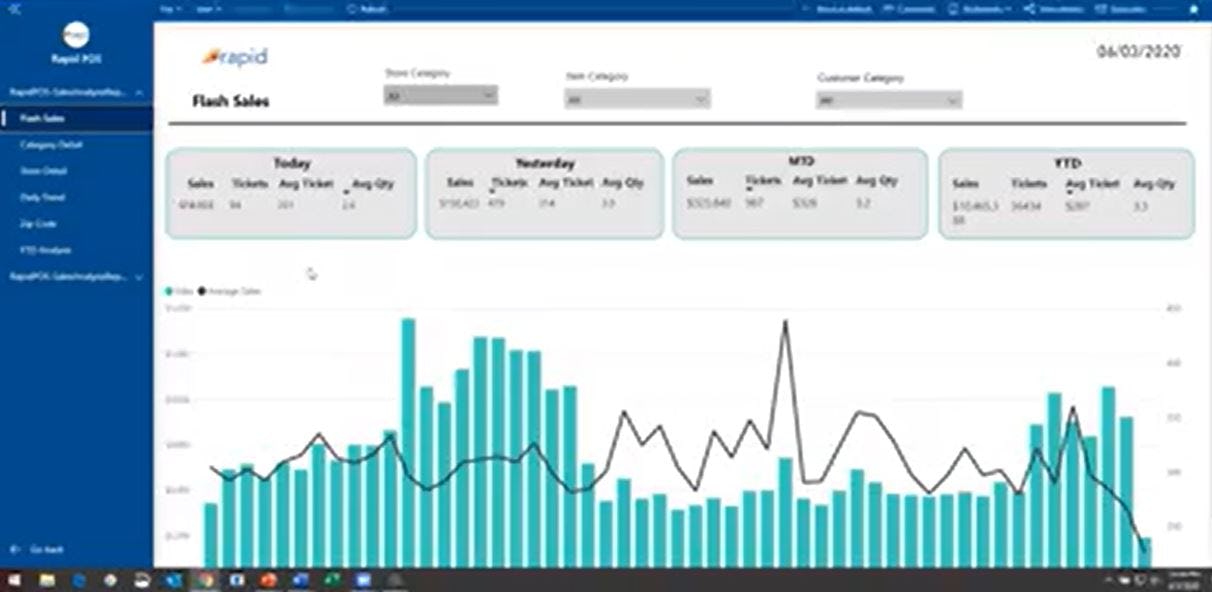1212x592 pixels.
Task: Click the Rapid POS logo in the sidebar
Action: (74, 32)
